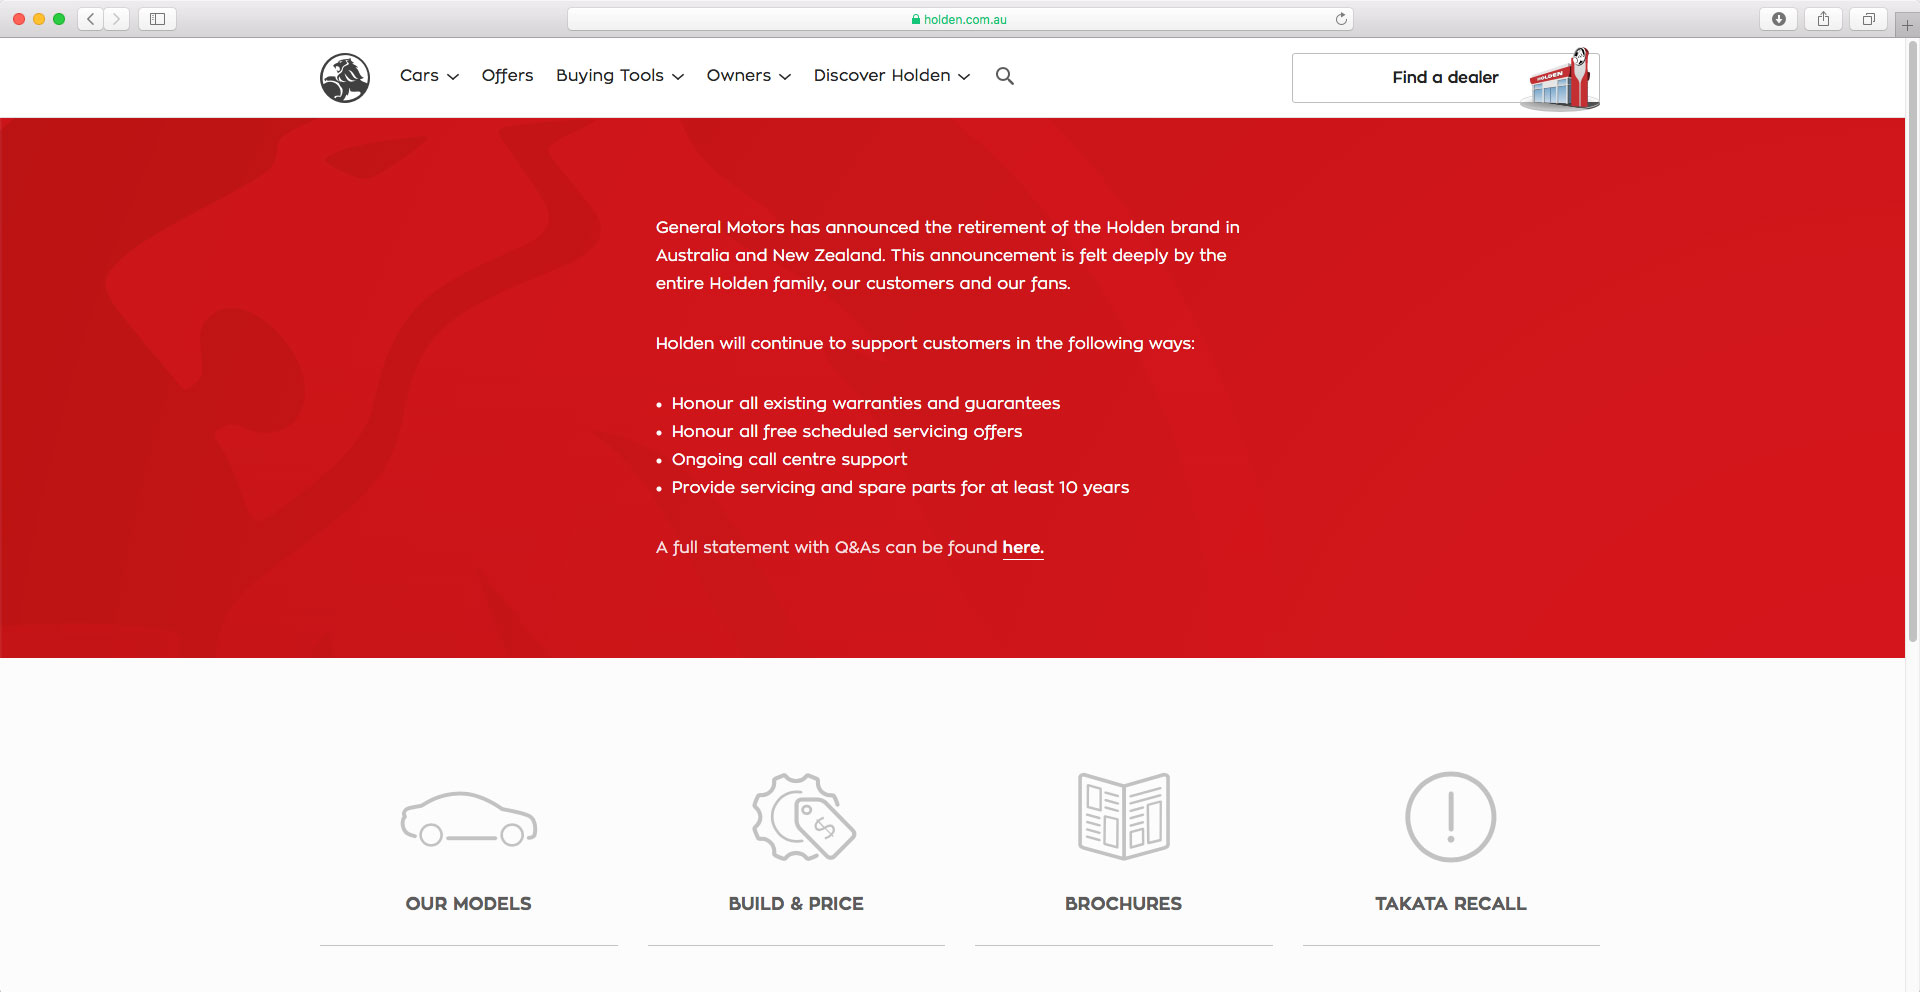
Task: Go back with the Safari back arrow
Action: tap(91, 19)
